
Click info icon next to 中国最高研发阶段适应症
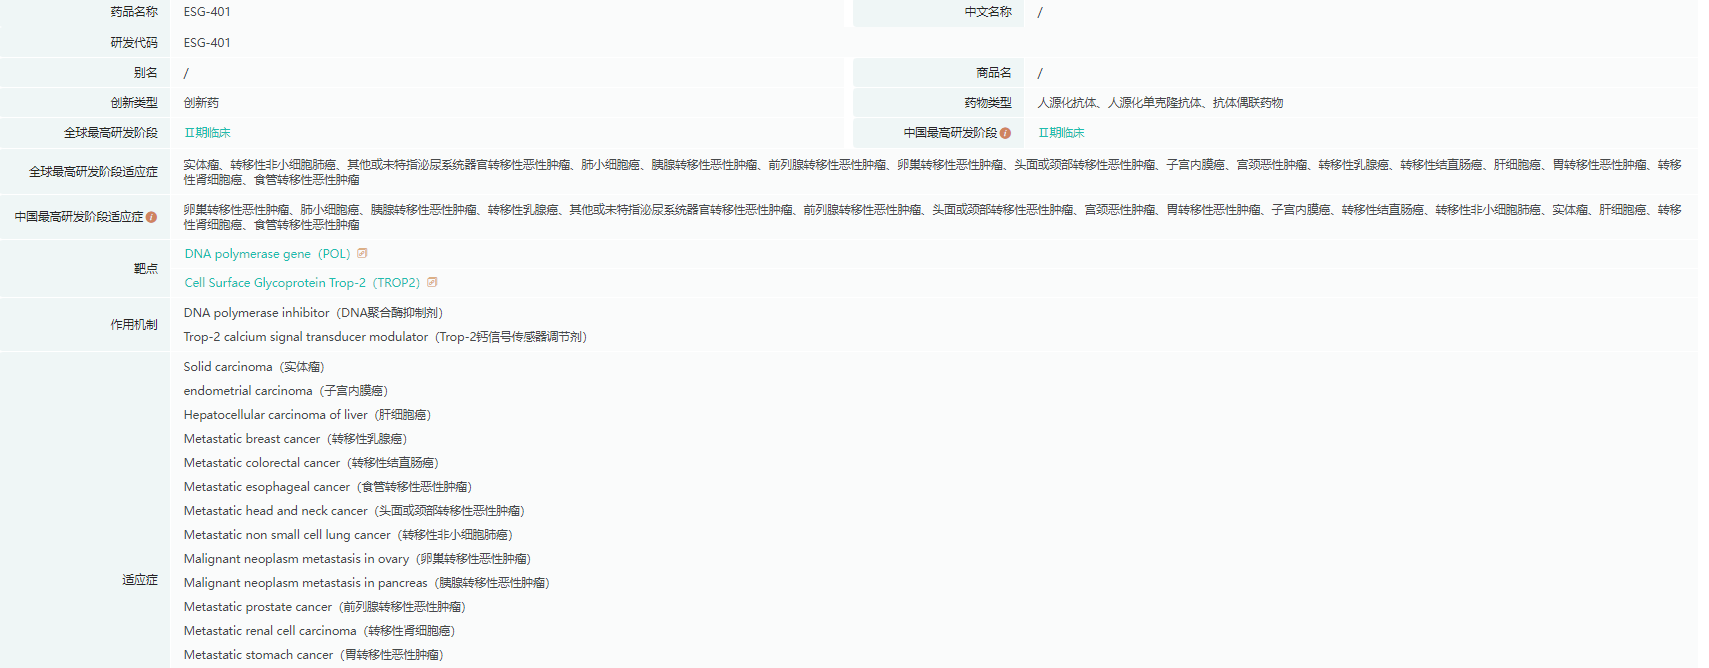[151, 217]
